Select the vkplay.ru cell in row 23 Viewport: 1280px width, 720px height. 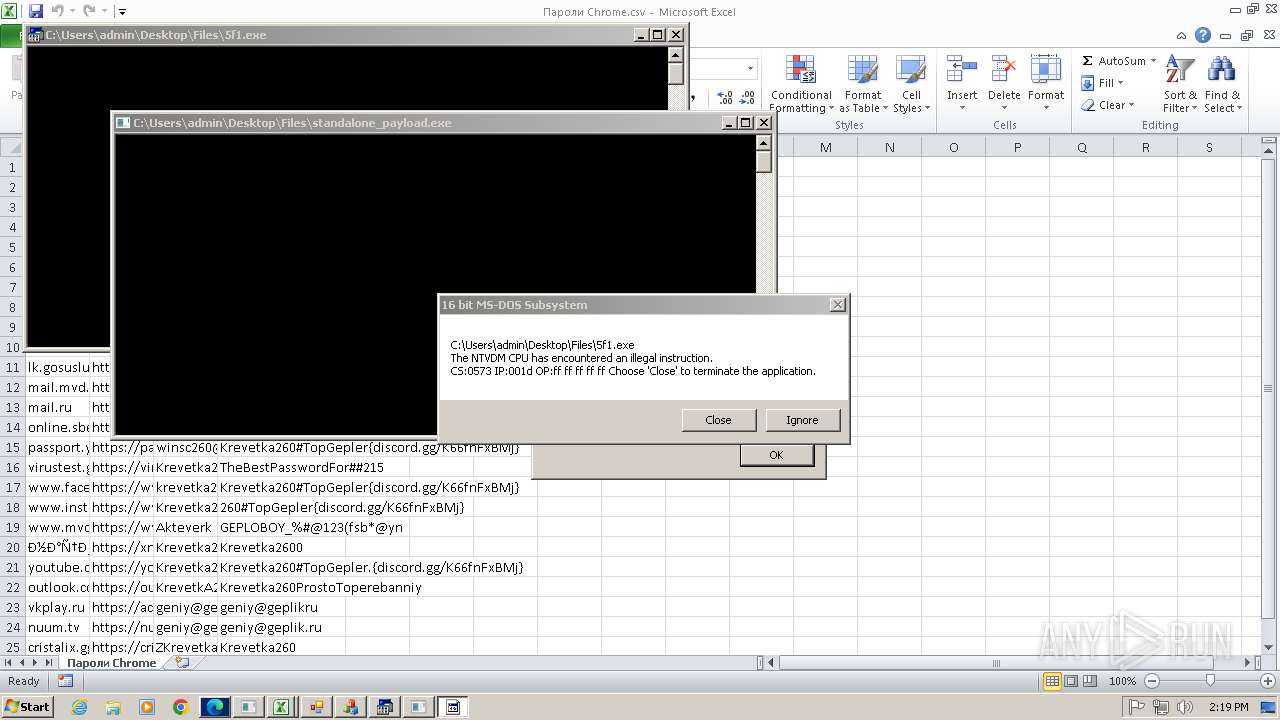[x=58, y=607]
